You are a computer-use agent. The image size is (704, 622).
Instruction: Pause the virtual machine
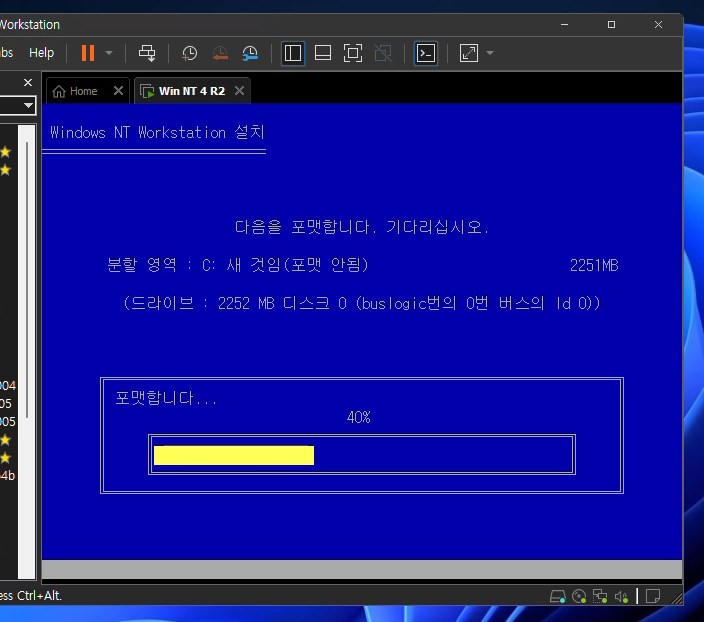pos(88,53)
